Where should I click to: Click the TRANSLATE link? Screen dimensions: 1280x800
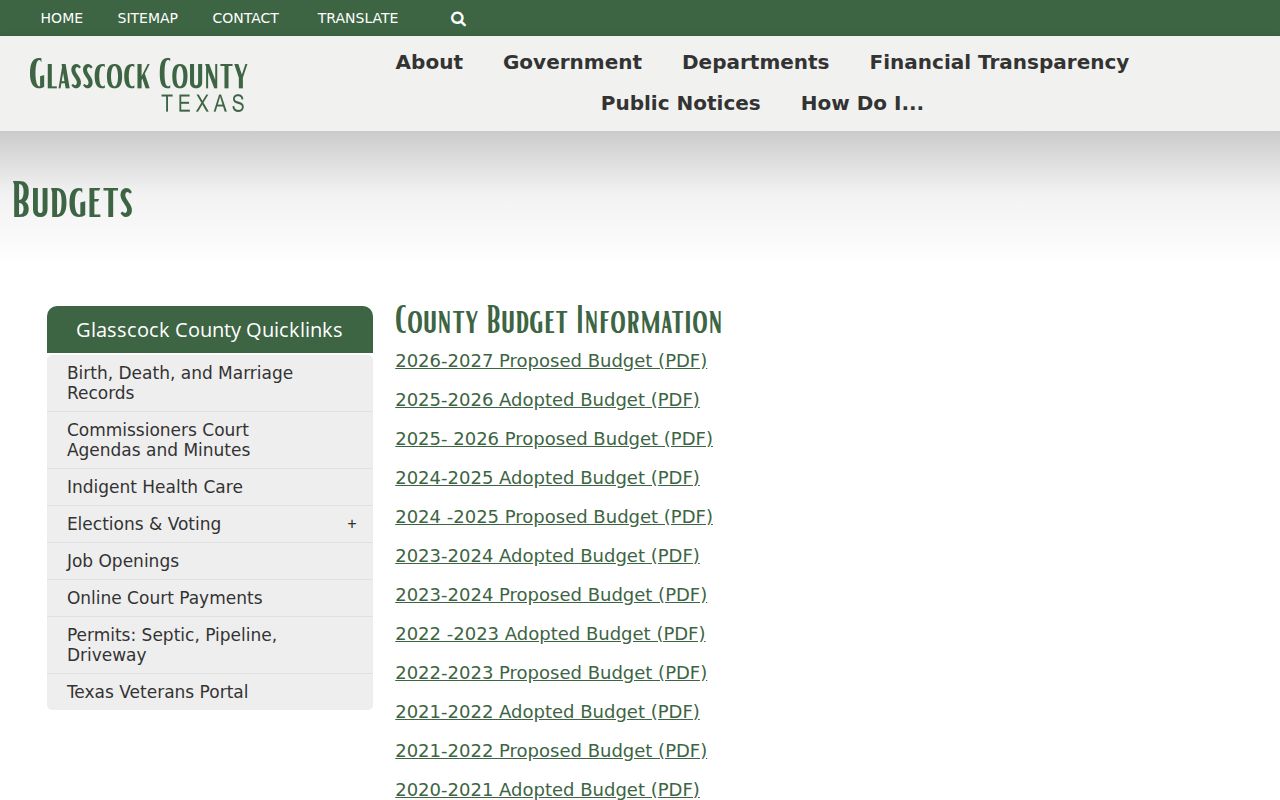[358, 18]
